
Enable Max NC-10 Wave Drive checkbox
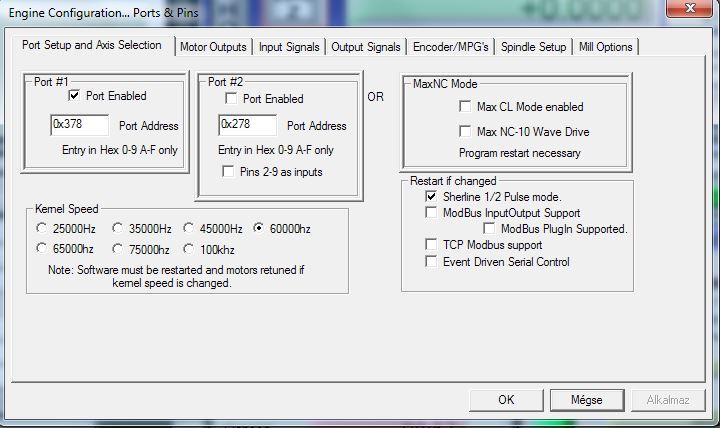coord(465,131)
